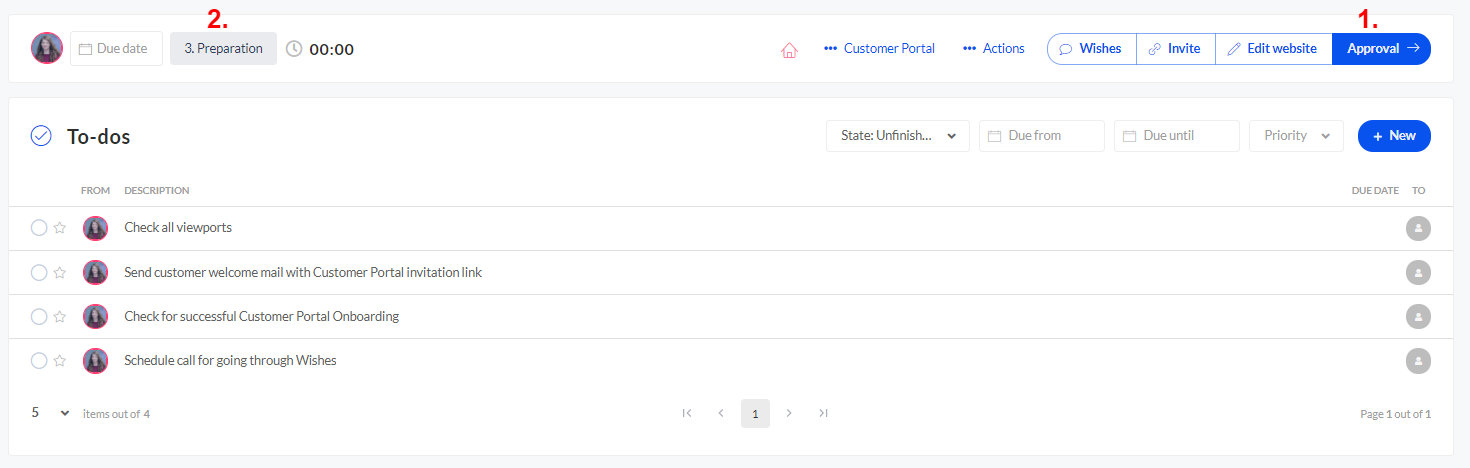Open the Customer Portal menu
Viewport: 1470px width, 468px height.
coord(879,49)
